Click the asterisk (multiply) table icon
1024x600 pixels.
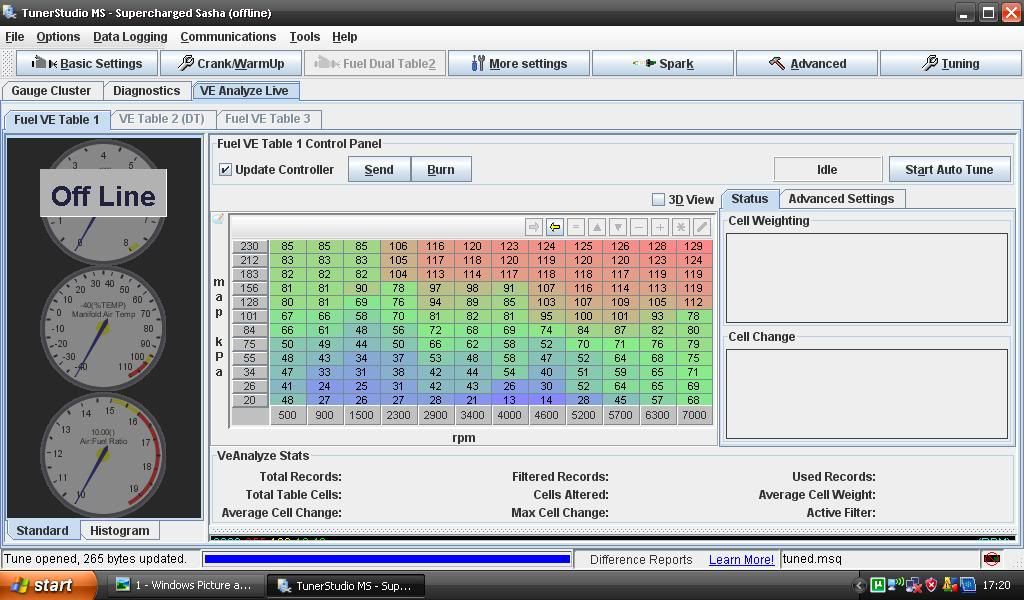680,227
